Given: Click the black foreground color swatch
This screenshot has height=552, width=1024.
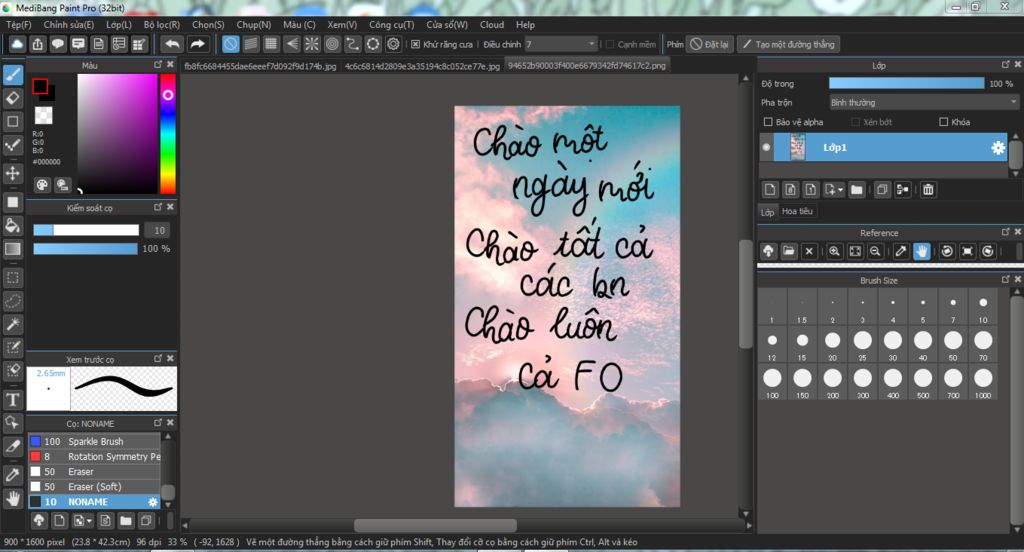Looking at the screenshot, I should pos(40,86).
